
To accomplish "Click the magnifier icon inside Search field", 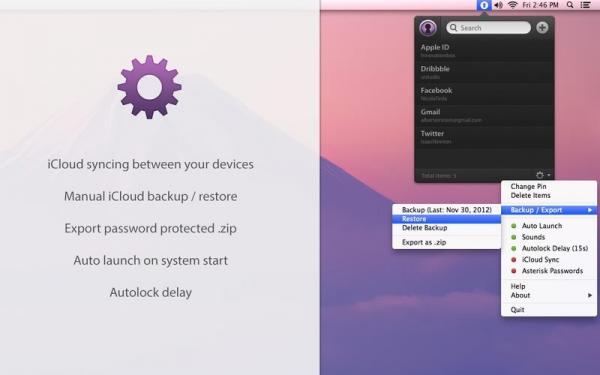I will click(x=453, y=28).
